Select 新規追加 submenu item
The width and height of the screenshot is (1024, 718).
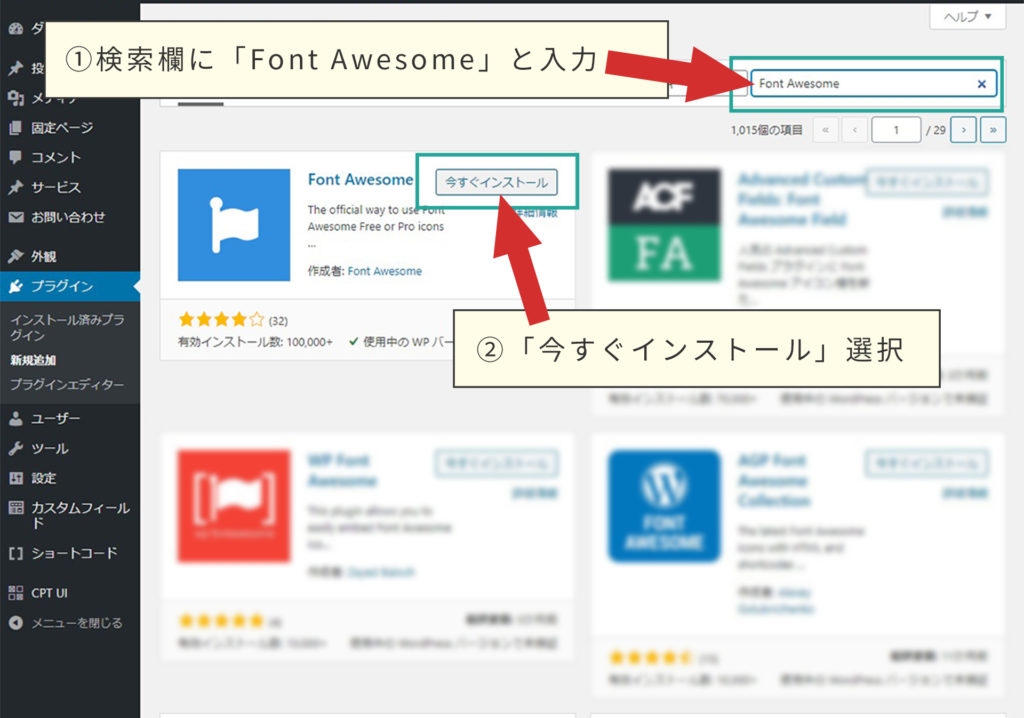(33, 360)
